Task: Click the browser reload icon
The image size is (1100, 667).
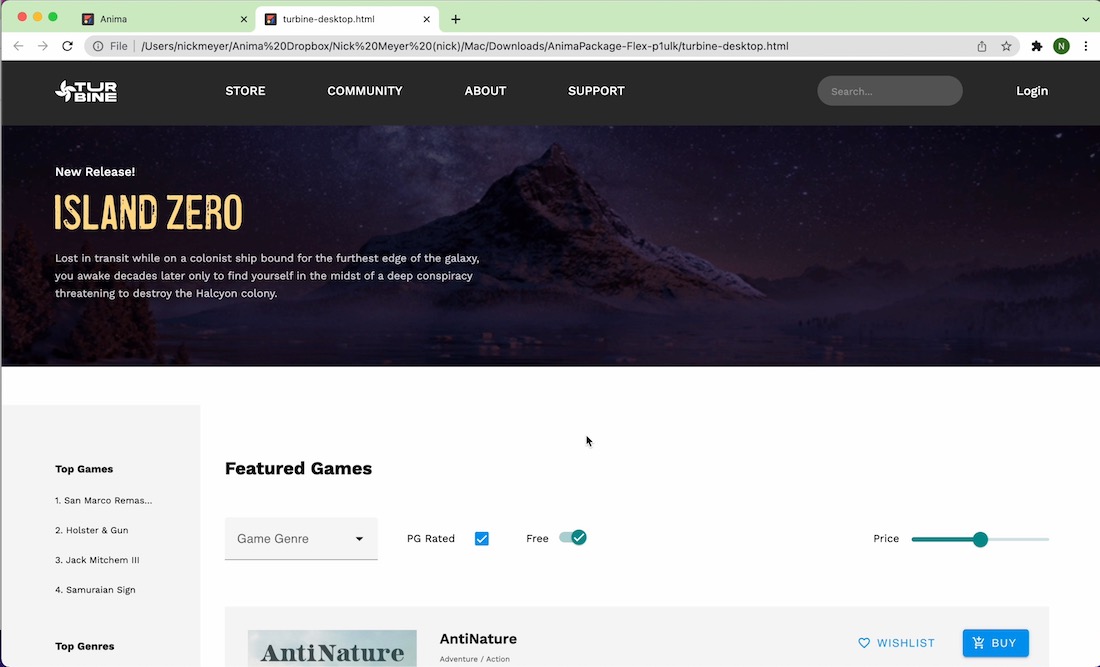Action: 68,46
